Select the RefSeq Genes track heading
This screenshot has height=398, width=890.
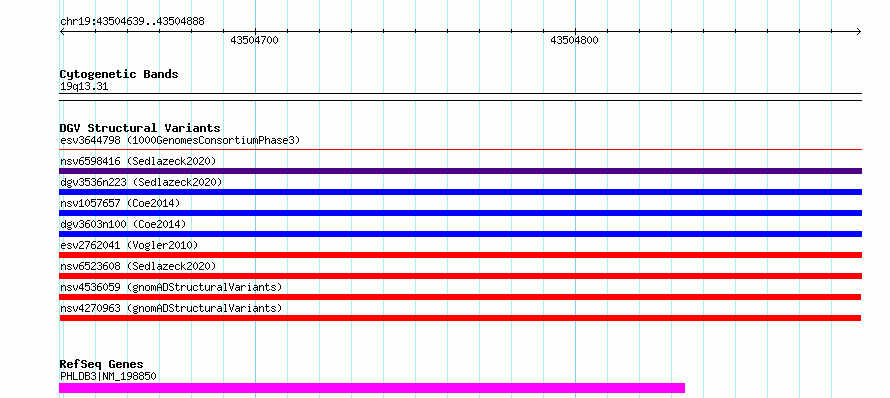click(101, 364)
